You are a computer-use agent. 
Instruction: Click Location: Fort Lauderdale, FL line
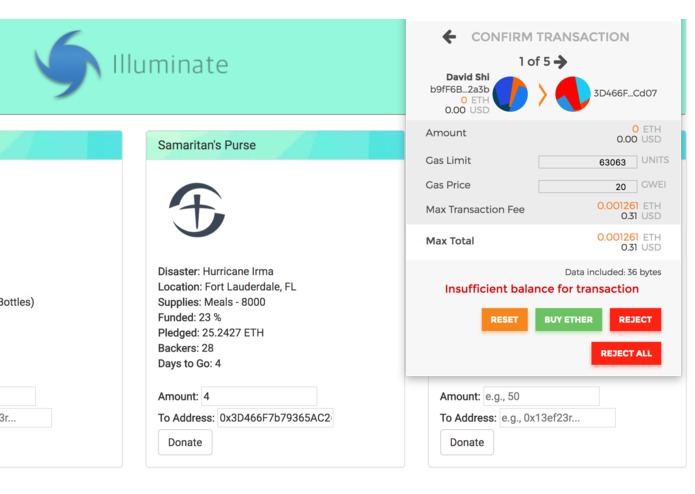click(x=227, y=287)
